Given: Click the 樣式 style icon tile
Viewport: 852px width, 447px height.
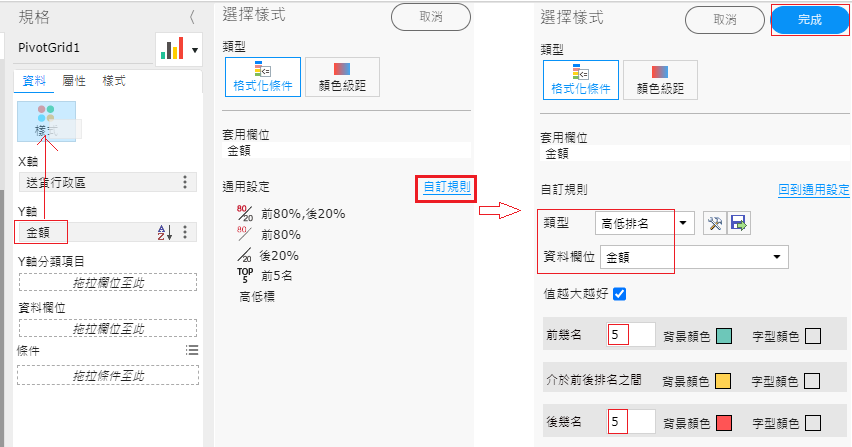Looking at the screenshot, I should [46, 121].
